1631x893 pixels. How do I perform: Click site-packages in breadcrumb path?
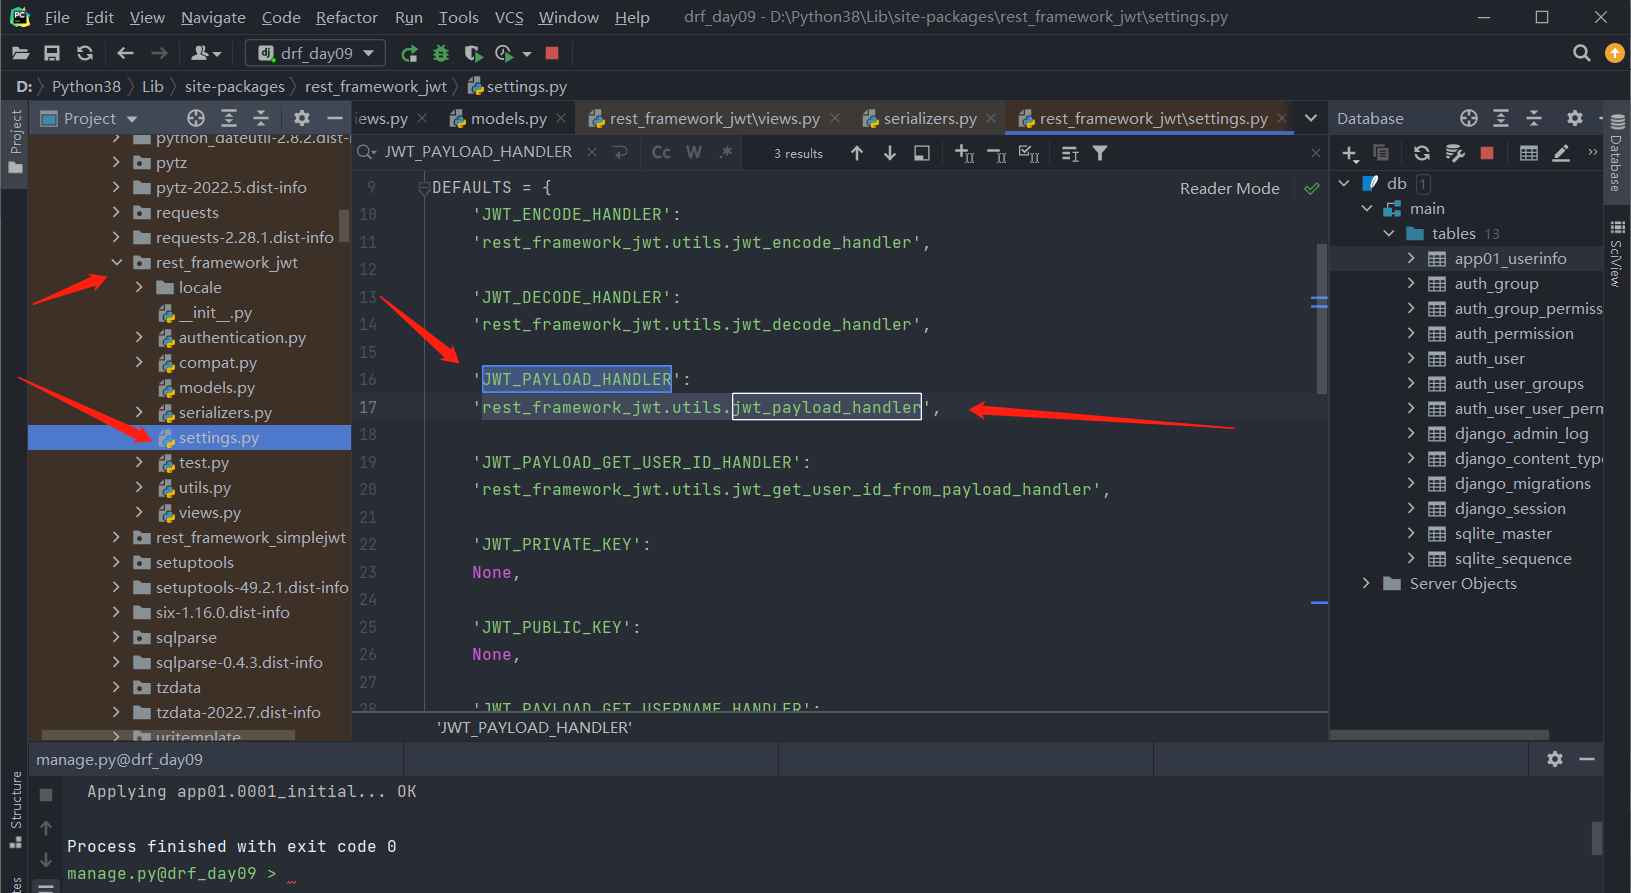click(x=235, y=87)
